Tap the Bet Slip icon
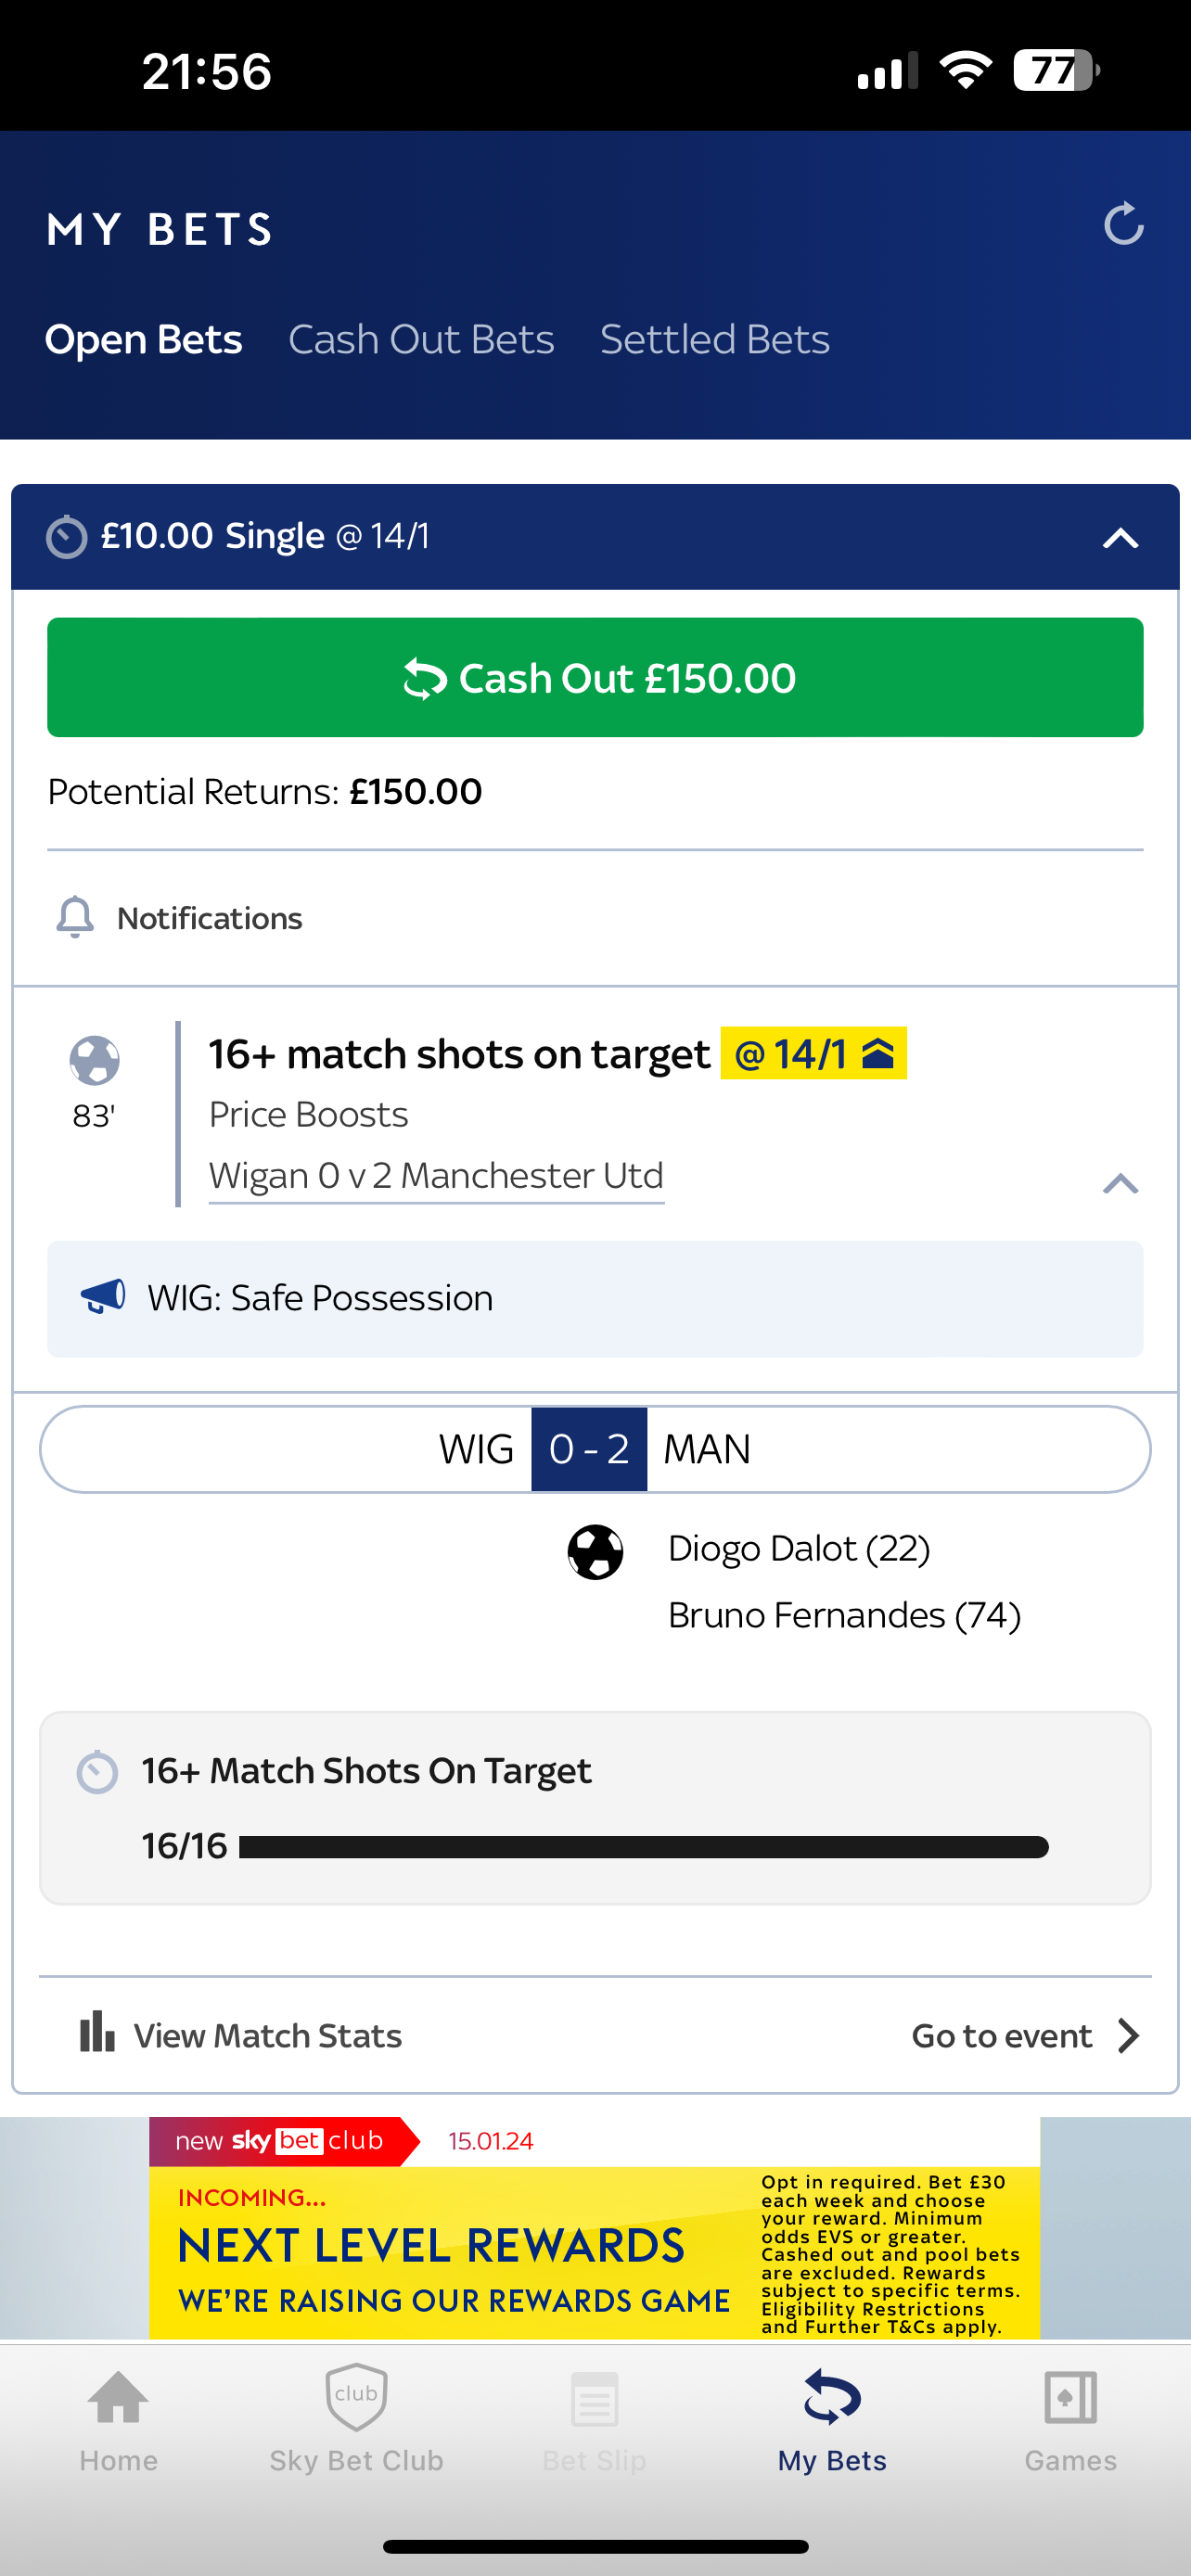 tap(594, 2398)
